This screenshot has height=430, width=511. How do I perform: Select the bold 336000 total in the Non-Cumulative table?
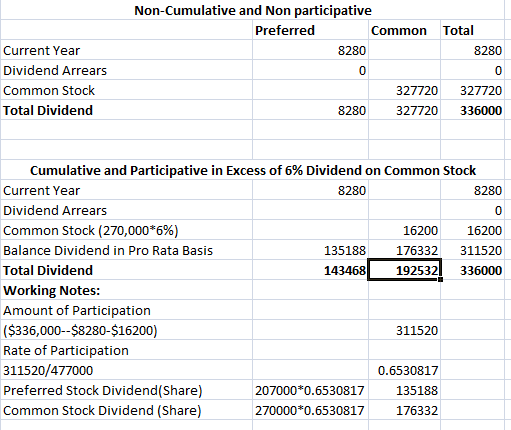(x=472, y=110)
